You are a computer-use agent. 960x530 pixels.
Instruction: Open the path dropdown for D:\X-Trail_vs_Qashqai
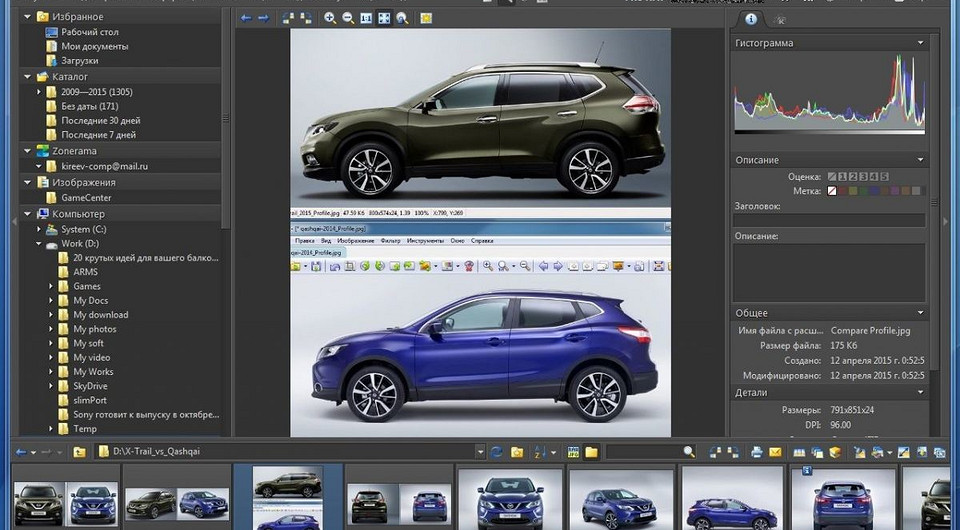[480, 452]
